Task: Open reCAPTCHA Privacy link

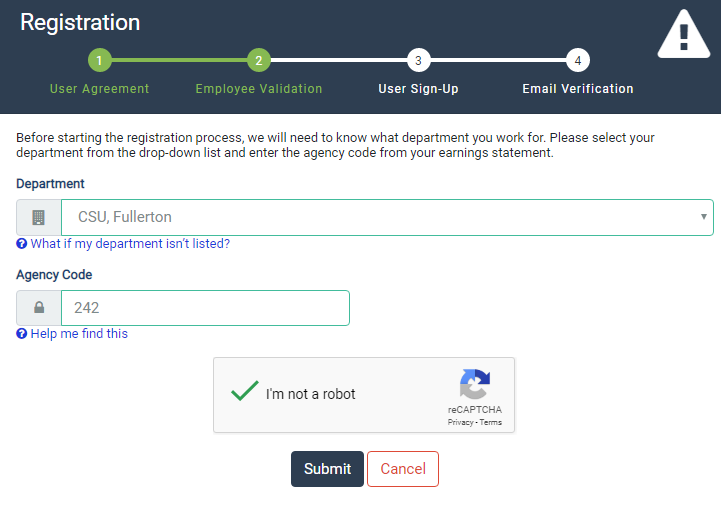Action: click(x=460, y=423)
